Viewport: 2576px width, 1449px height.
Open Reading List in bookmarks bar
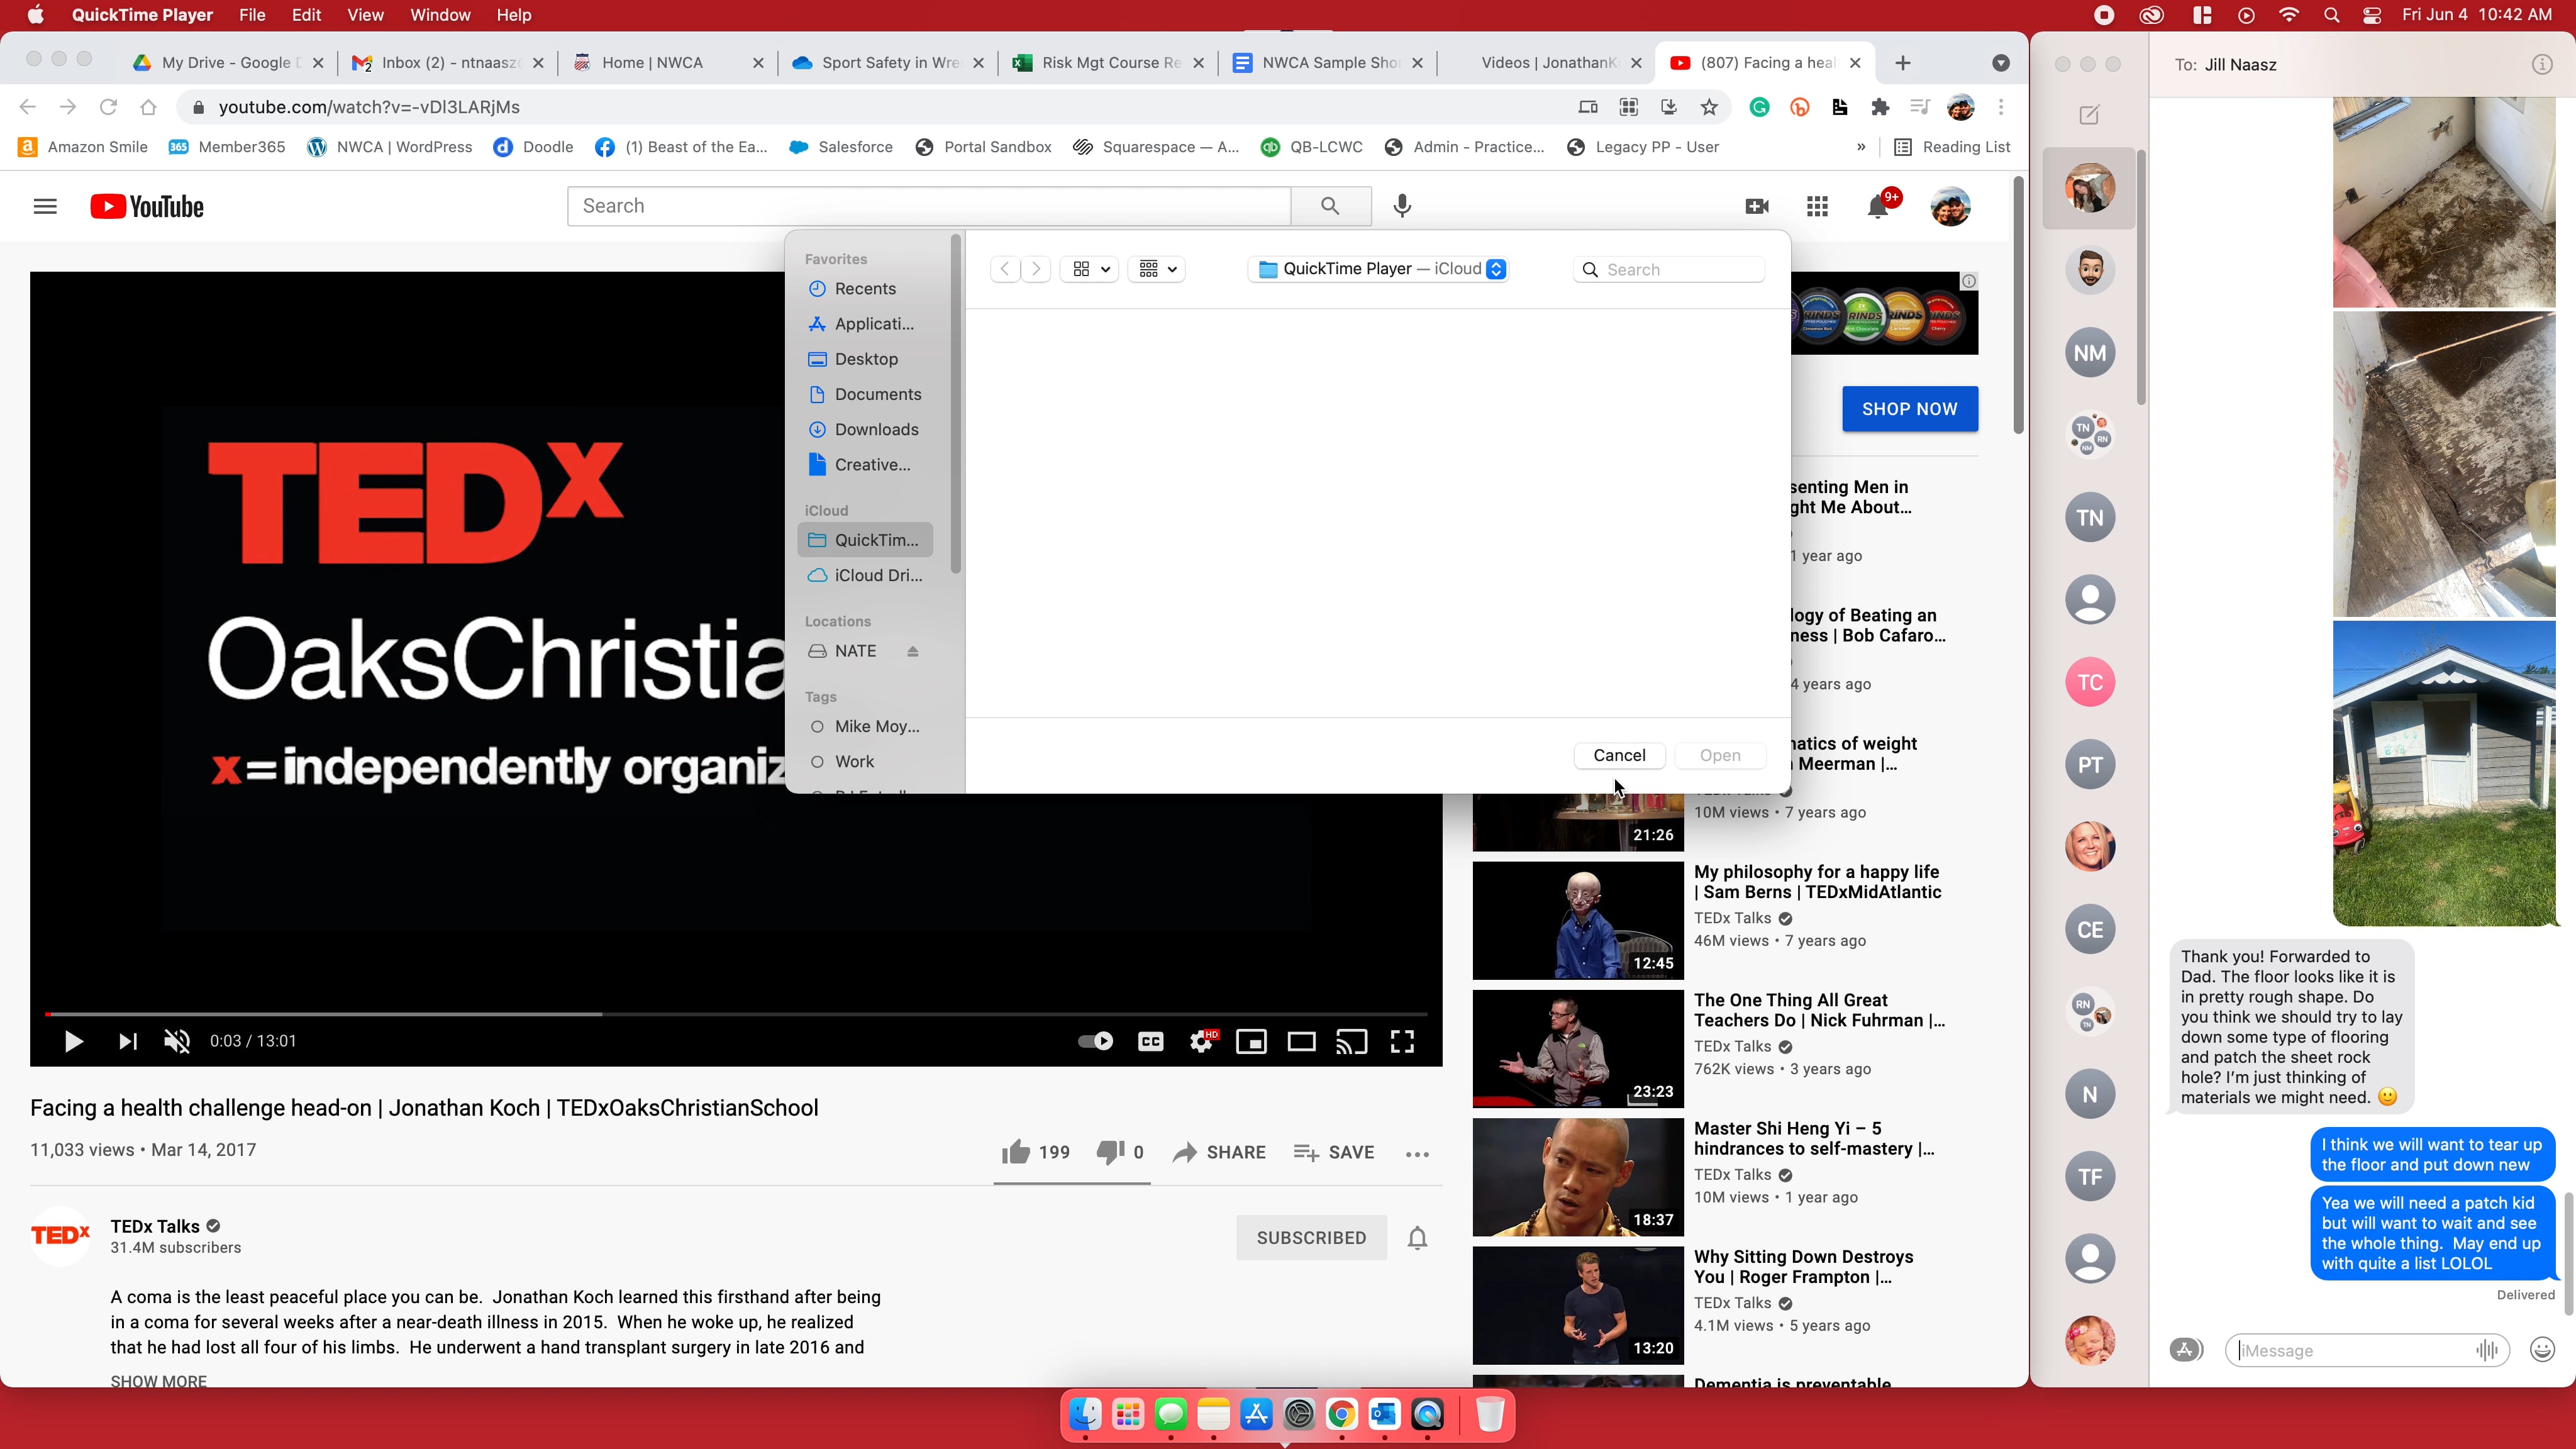point(1952,147)
